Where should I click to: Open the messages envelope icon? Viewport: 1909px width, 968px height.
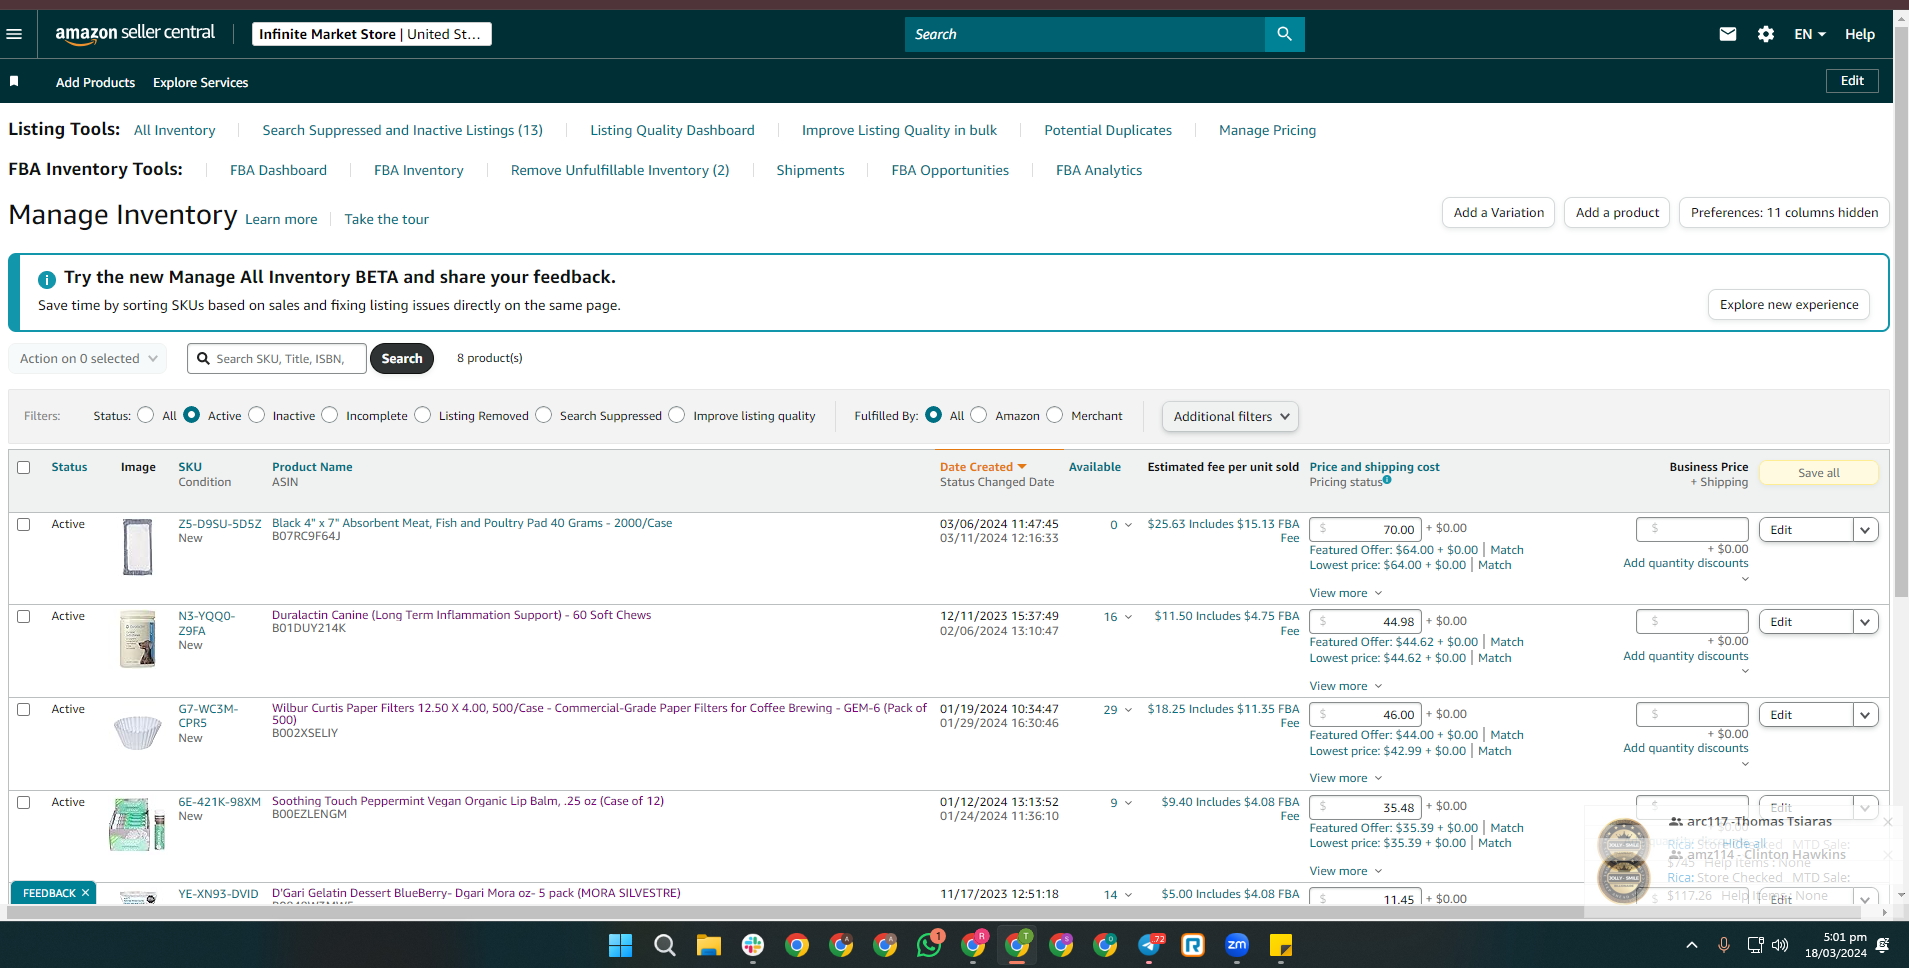coord(1727,34)
